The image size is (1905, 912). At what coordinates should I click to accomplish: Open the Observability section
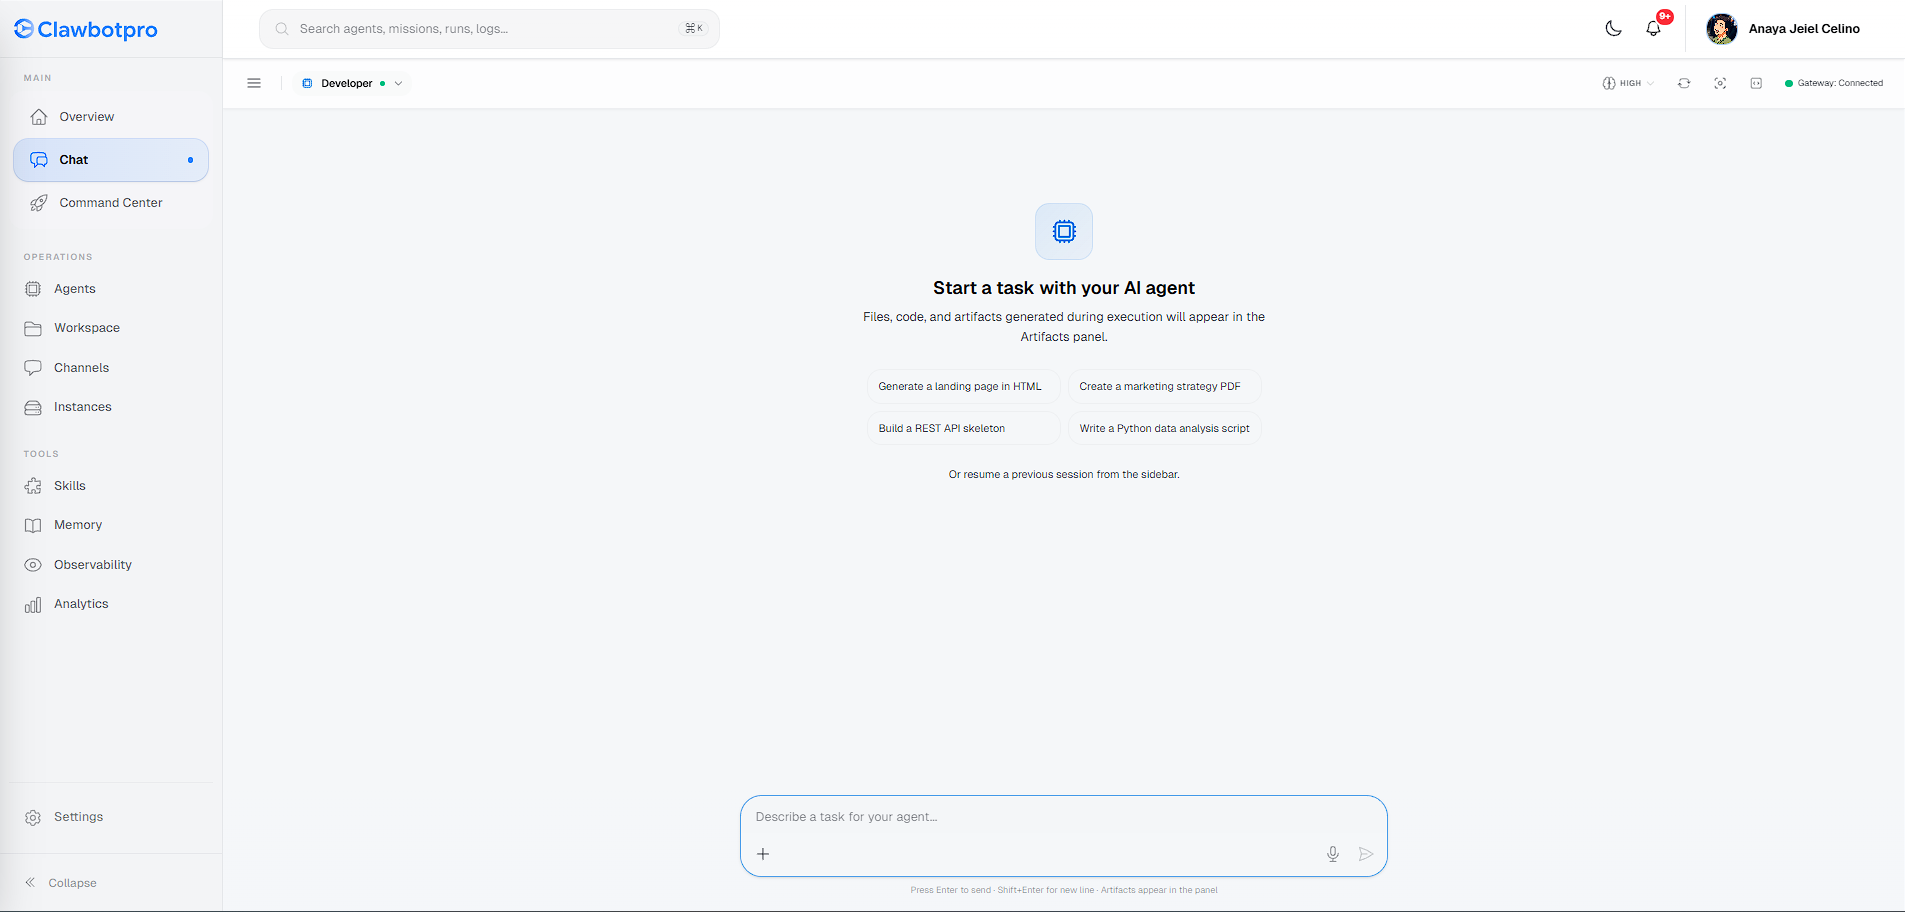click(92, 565)
